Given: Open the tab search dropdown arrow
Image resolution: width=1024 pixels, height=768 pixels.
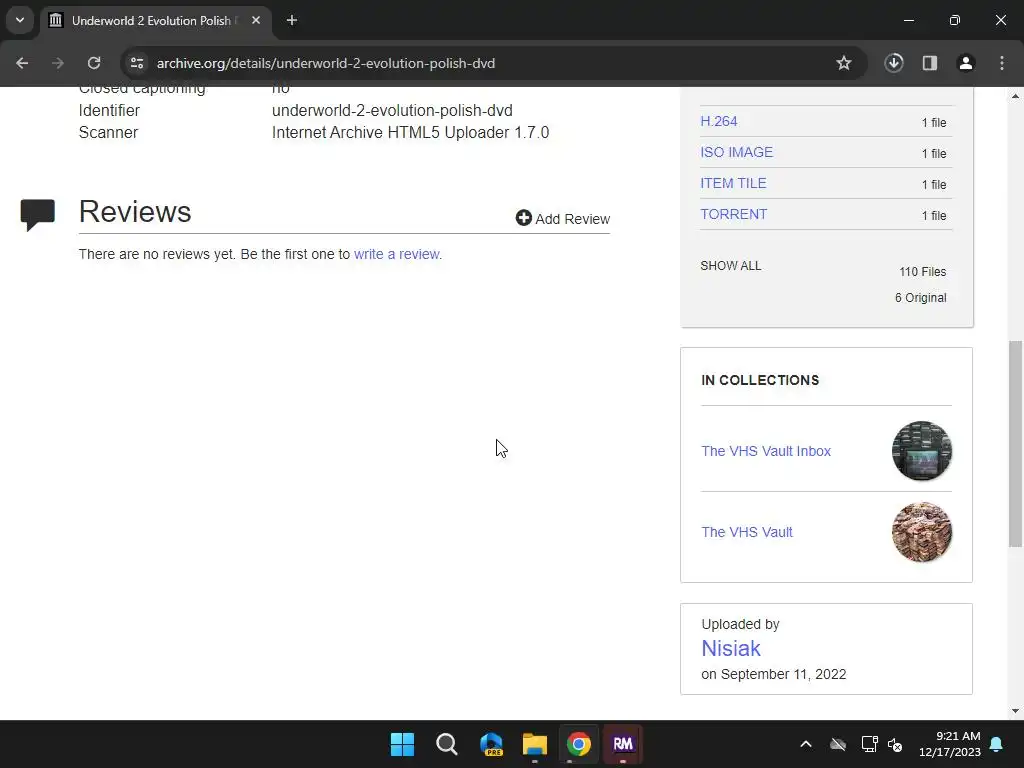Looking at the screenshot, I should [20, 20].
